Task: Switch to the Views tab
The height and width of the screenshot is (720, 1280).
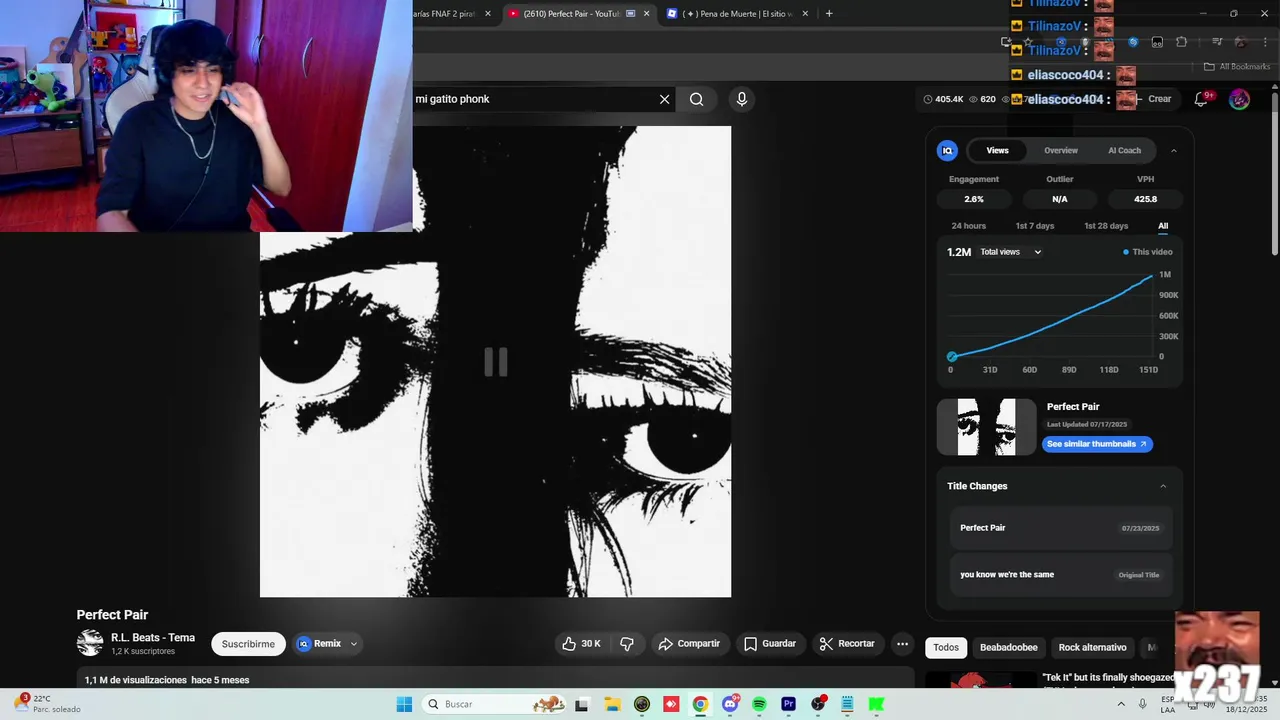Action: [x=998, y=151]
